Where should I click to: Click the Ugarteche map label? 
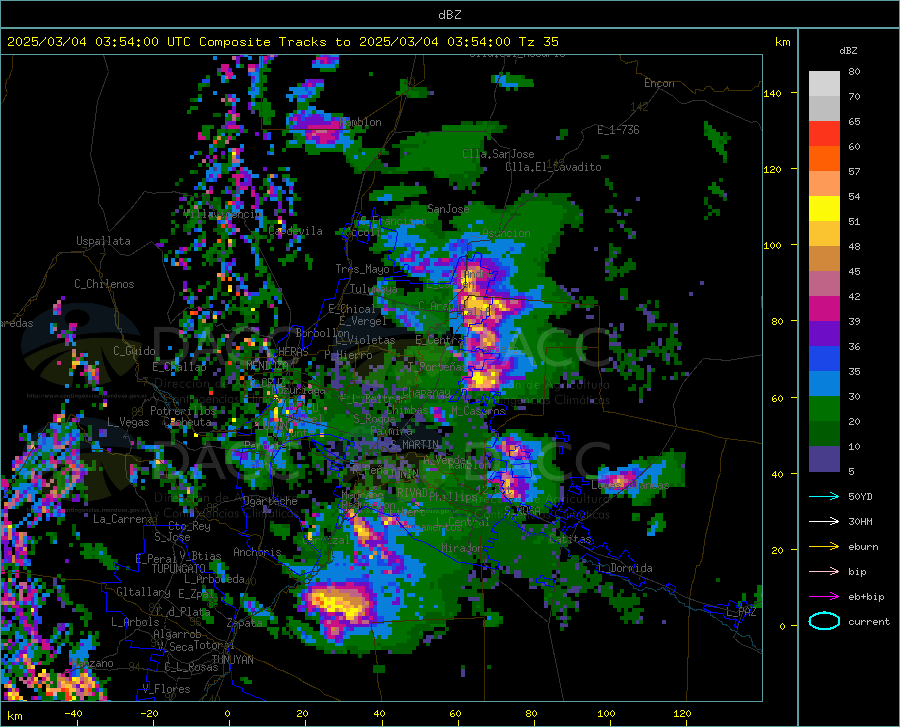(270, 501)
